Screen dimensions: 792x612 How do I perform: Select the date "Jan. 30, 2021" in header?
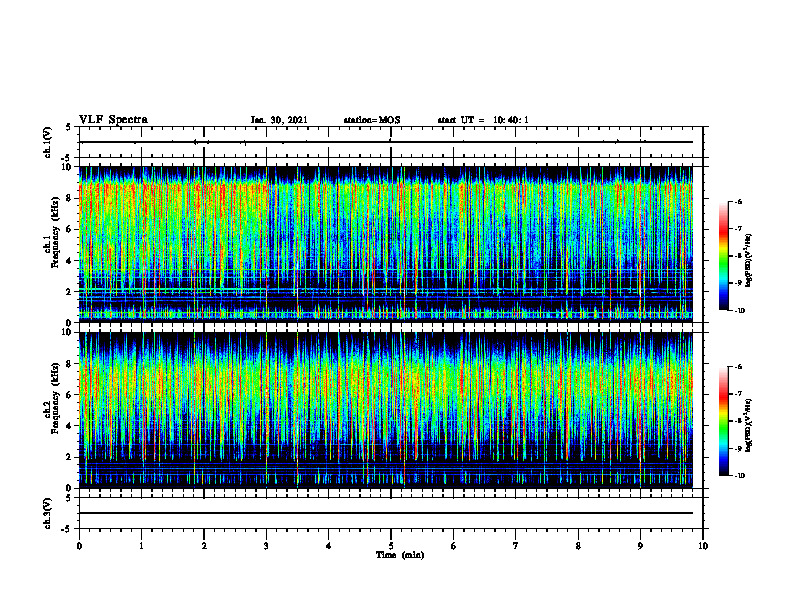point(279,120)
